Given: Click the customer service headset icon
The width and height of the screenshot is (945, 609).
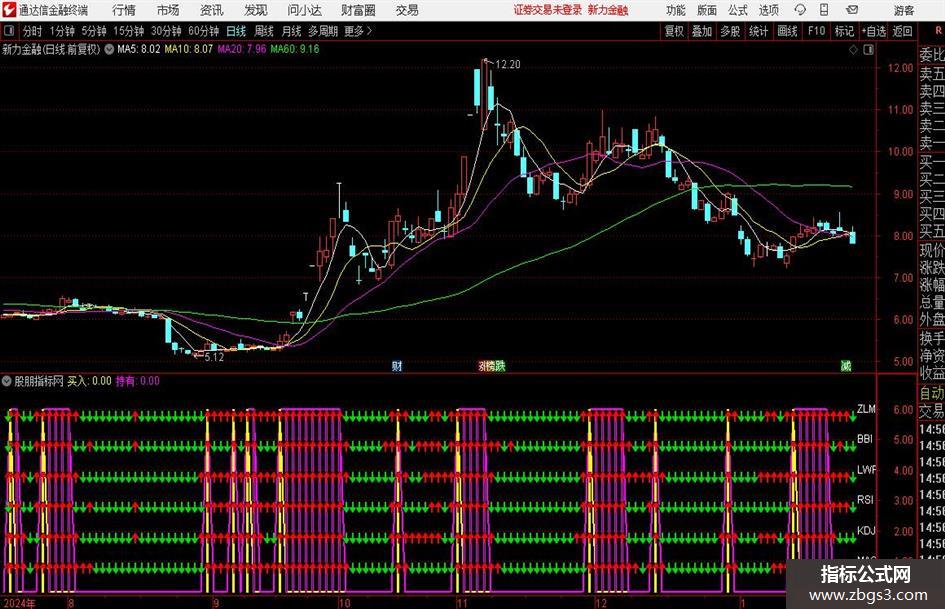Looking at the screenshot, I should pos(800,10).
